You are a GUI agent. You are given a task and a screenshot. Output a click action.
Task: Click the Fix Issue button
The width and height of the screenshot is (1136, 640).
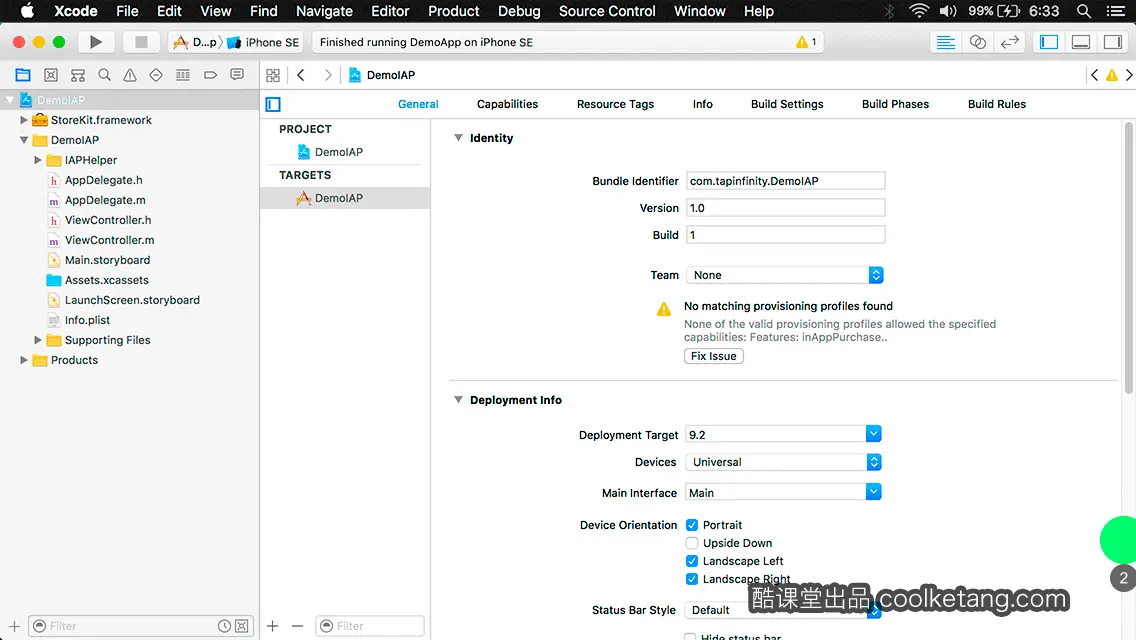714,356
